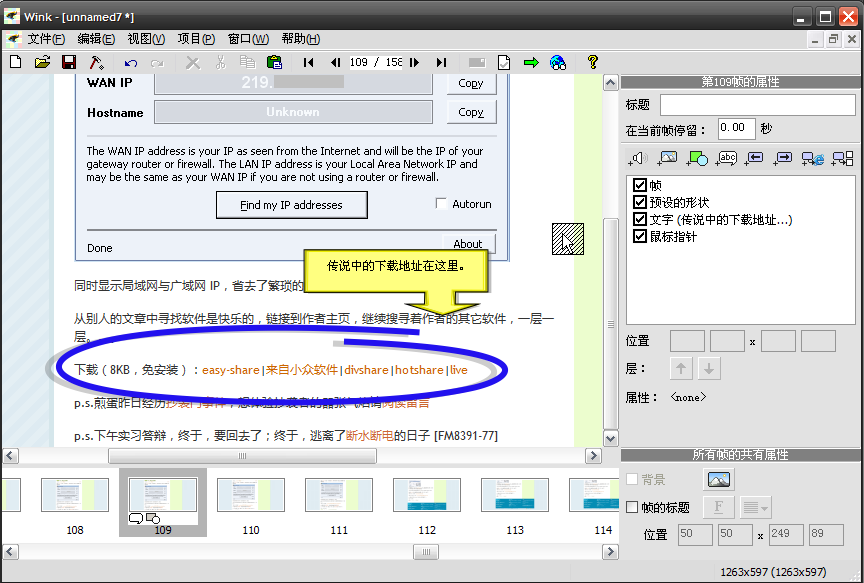Select the yellow callout text box
The height and width of the screenshot is (583, 864).
[396, 270]
